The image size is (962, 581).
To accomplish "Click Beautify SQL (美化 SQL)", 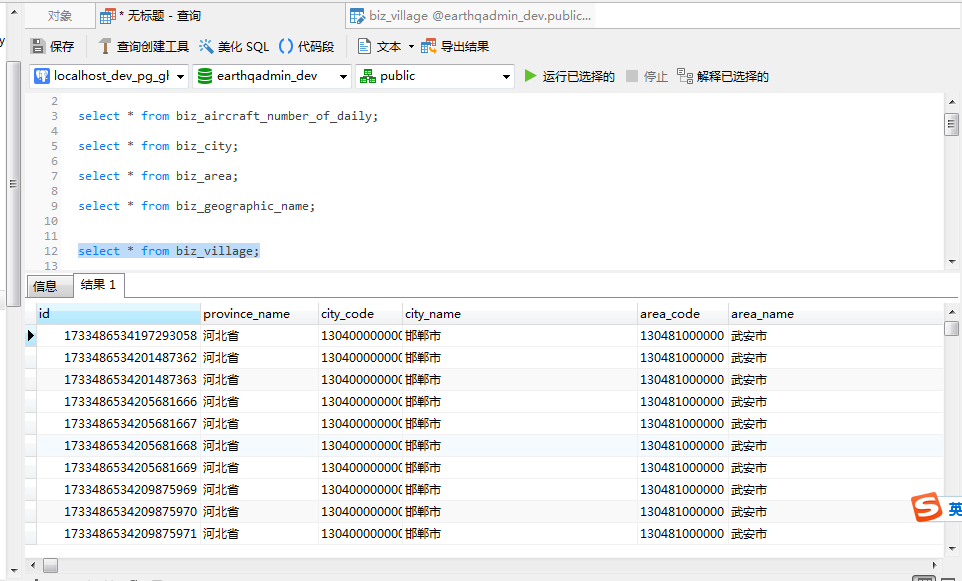I will (x=234, y=46).
